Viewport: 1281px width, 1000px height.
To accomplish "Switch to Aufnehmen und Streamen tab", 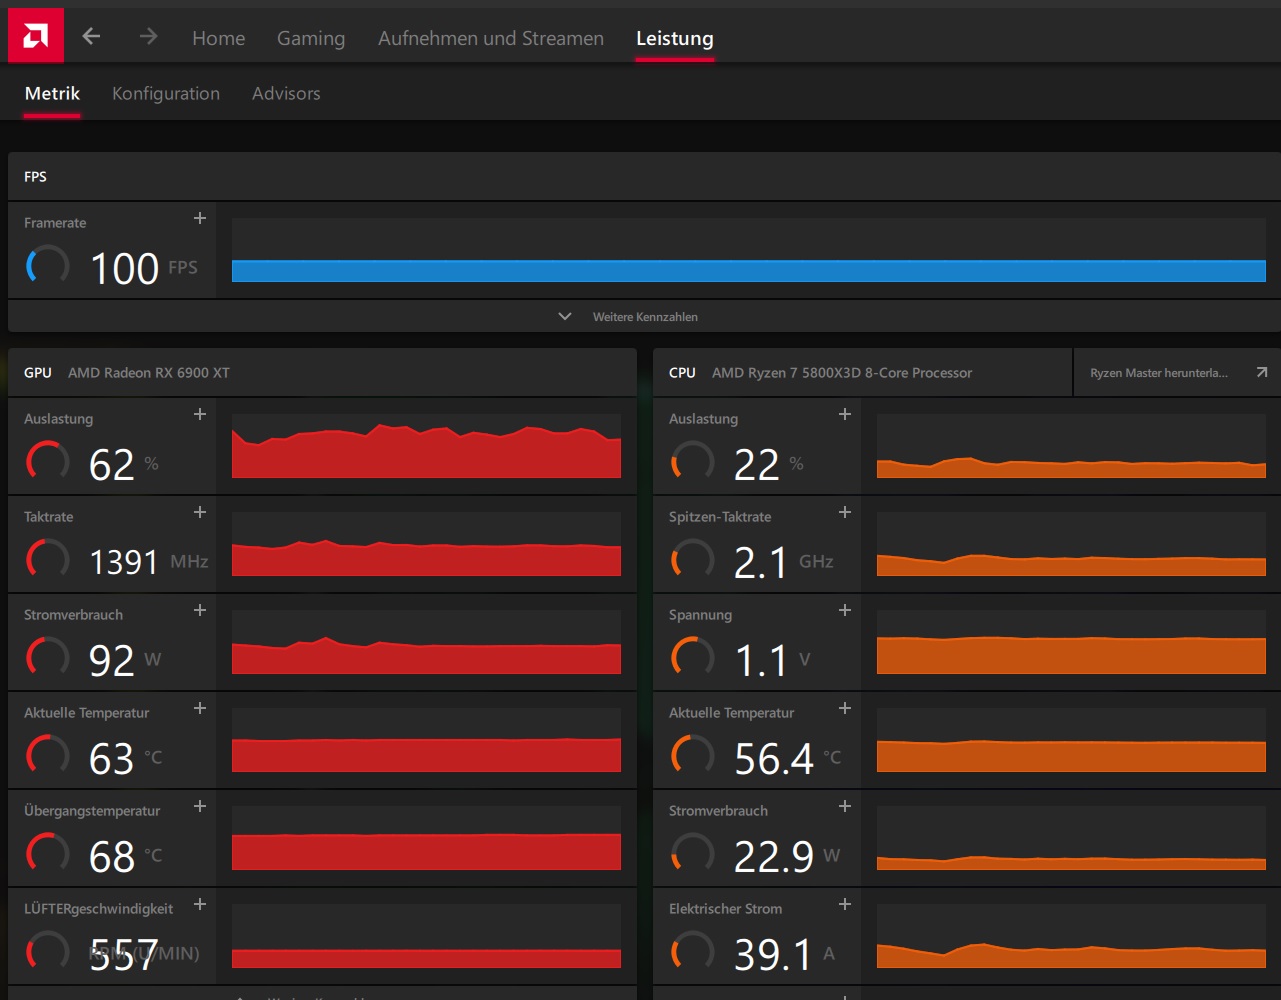I will 491,38.
